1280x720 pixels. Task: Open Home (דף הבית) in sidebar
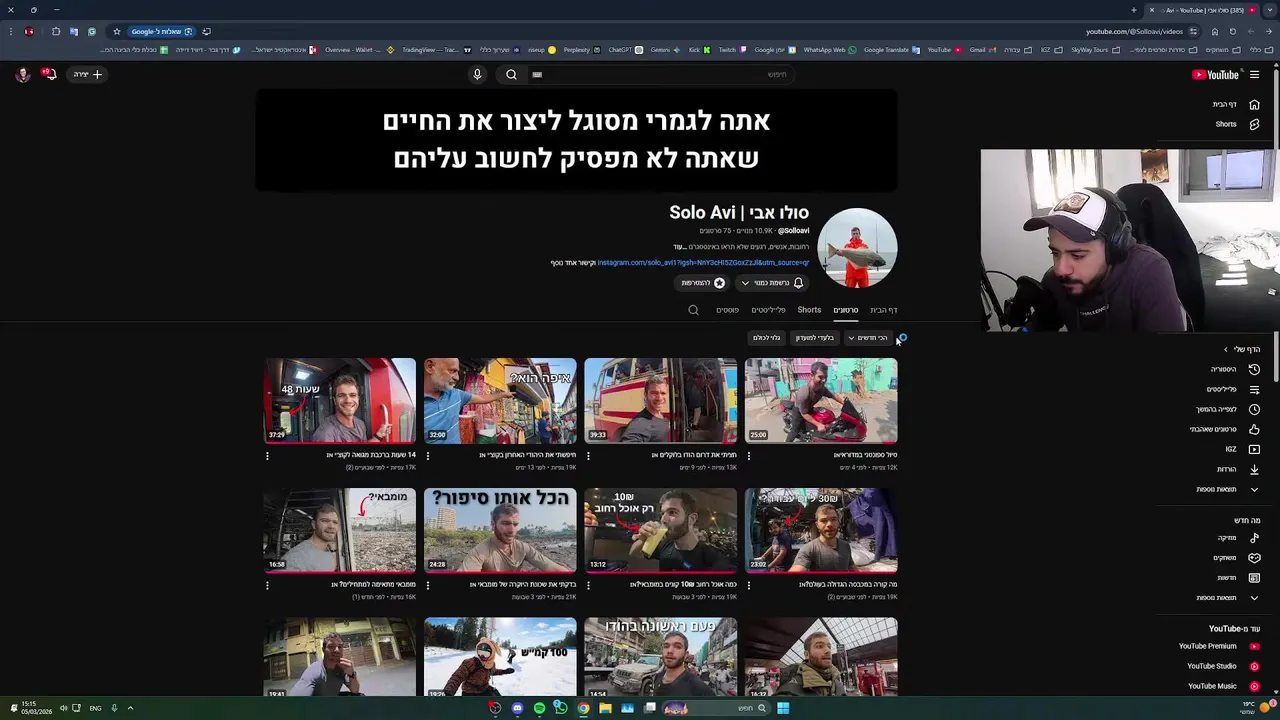click(1235, 104)
